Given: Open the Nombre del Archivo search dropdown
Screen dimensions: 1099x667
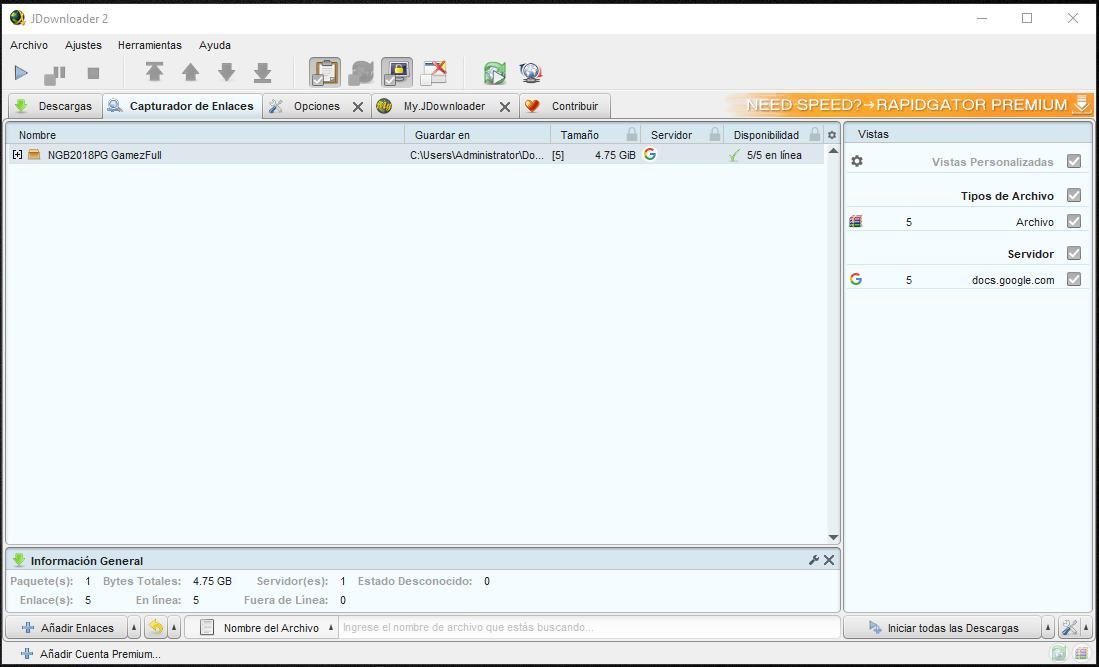Looking at the screenshot, I should pyautogui.click(x=261, y=627).
